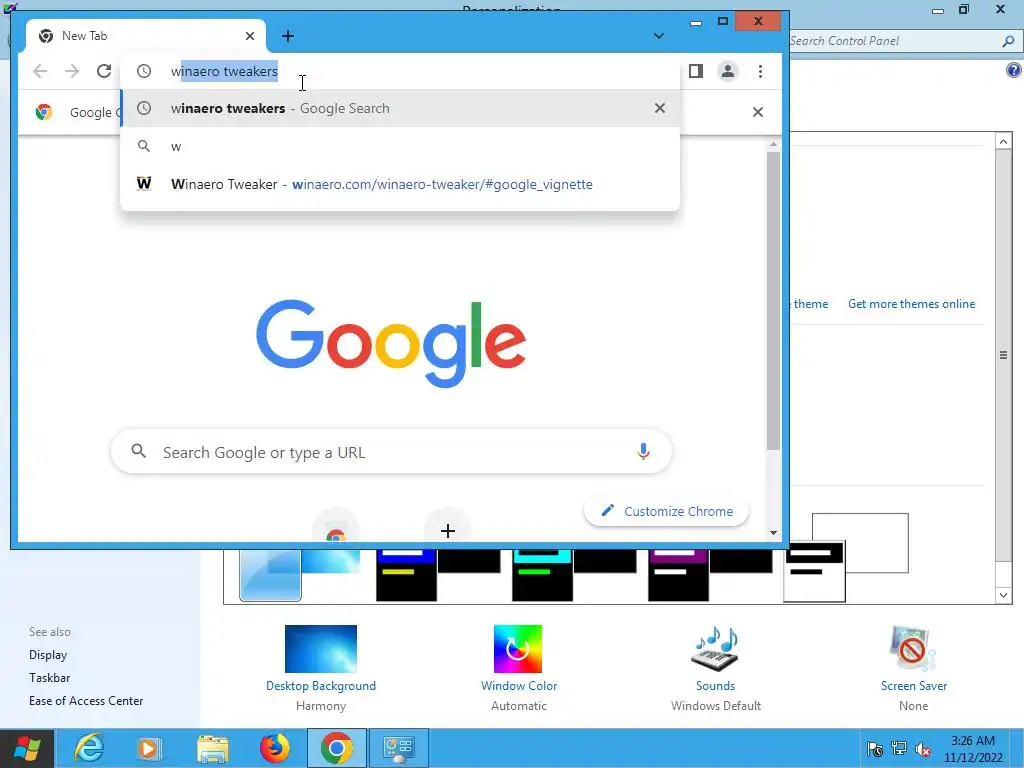Click the Customize Chrome button
Viewport: 1024px width, 768px height.
(667, 511)
